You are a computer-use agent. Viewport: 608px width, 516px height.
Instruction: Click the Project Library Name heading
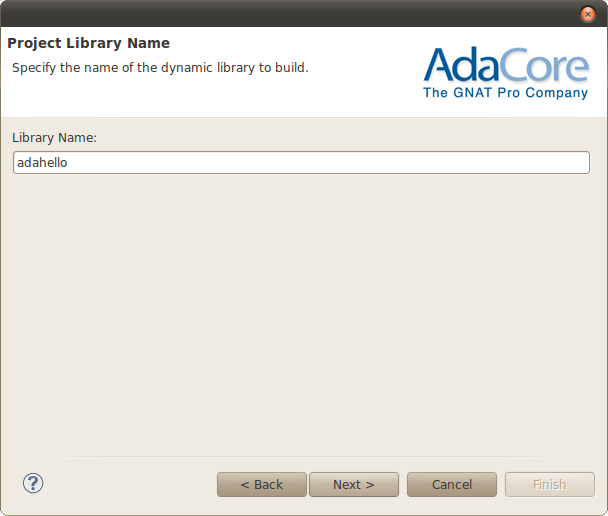89,44
